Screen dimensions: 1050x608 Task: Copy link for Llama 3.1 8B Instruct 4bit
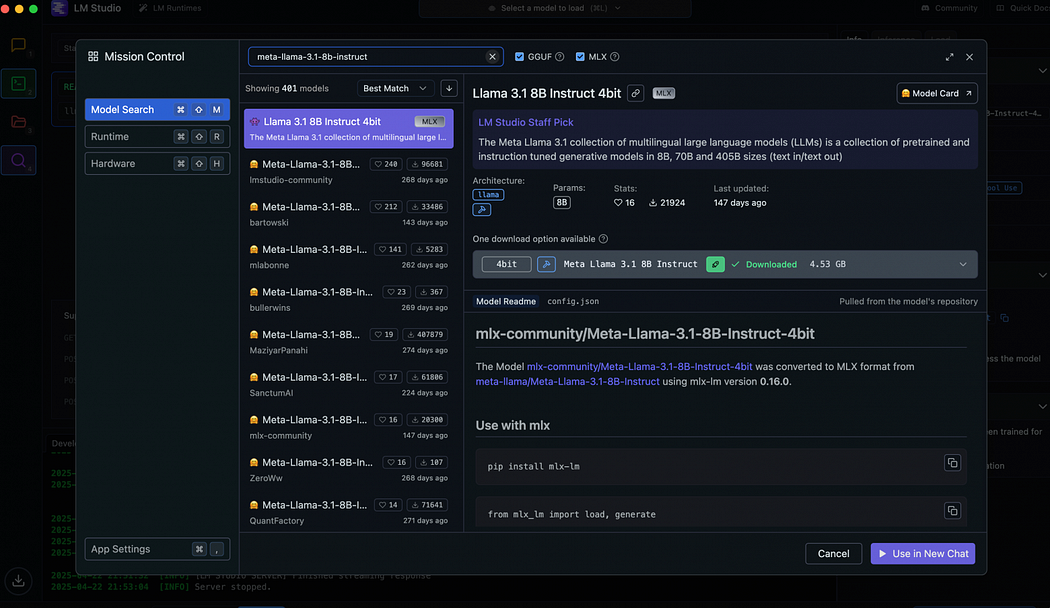tap(635, 94)
